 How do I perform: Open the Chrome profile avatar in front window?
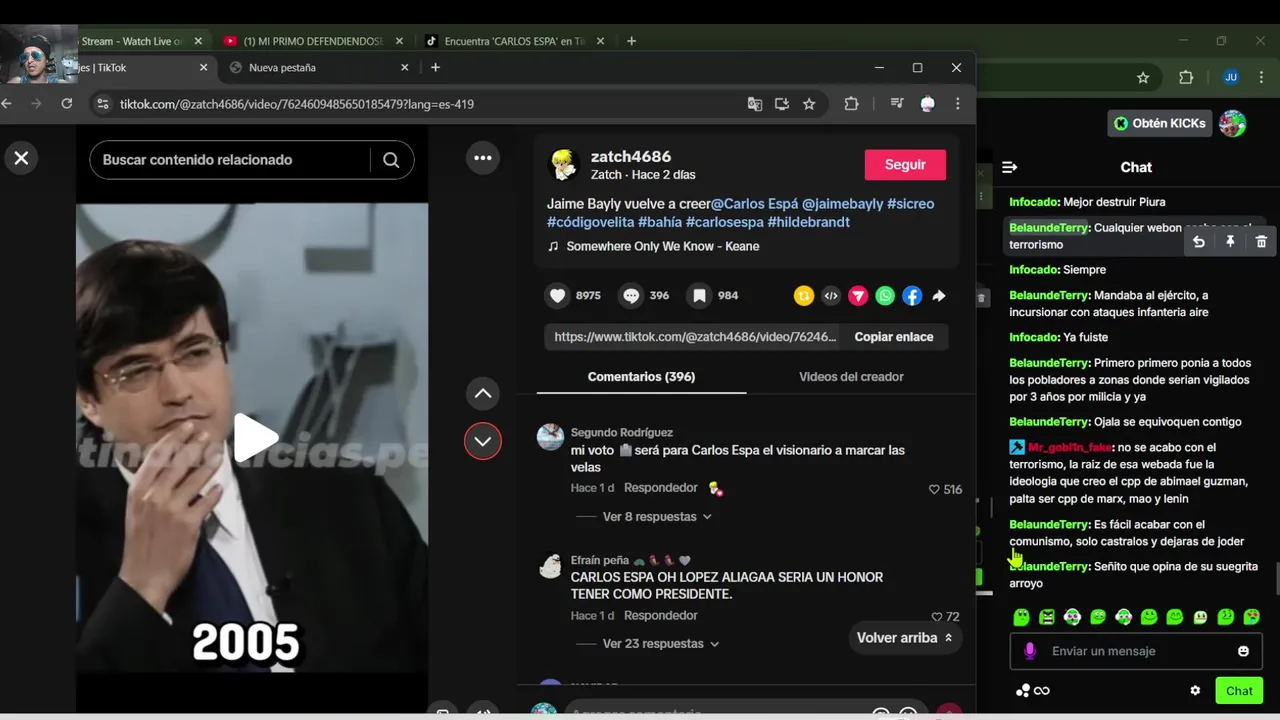tap(927, 104)
